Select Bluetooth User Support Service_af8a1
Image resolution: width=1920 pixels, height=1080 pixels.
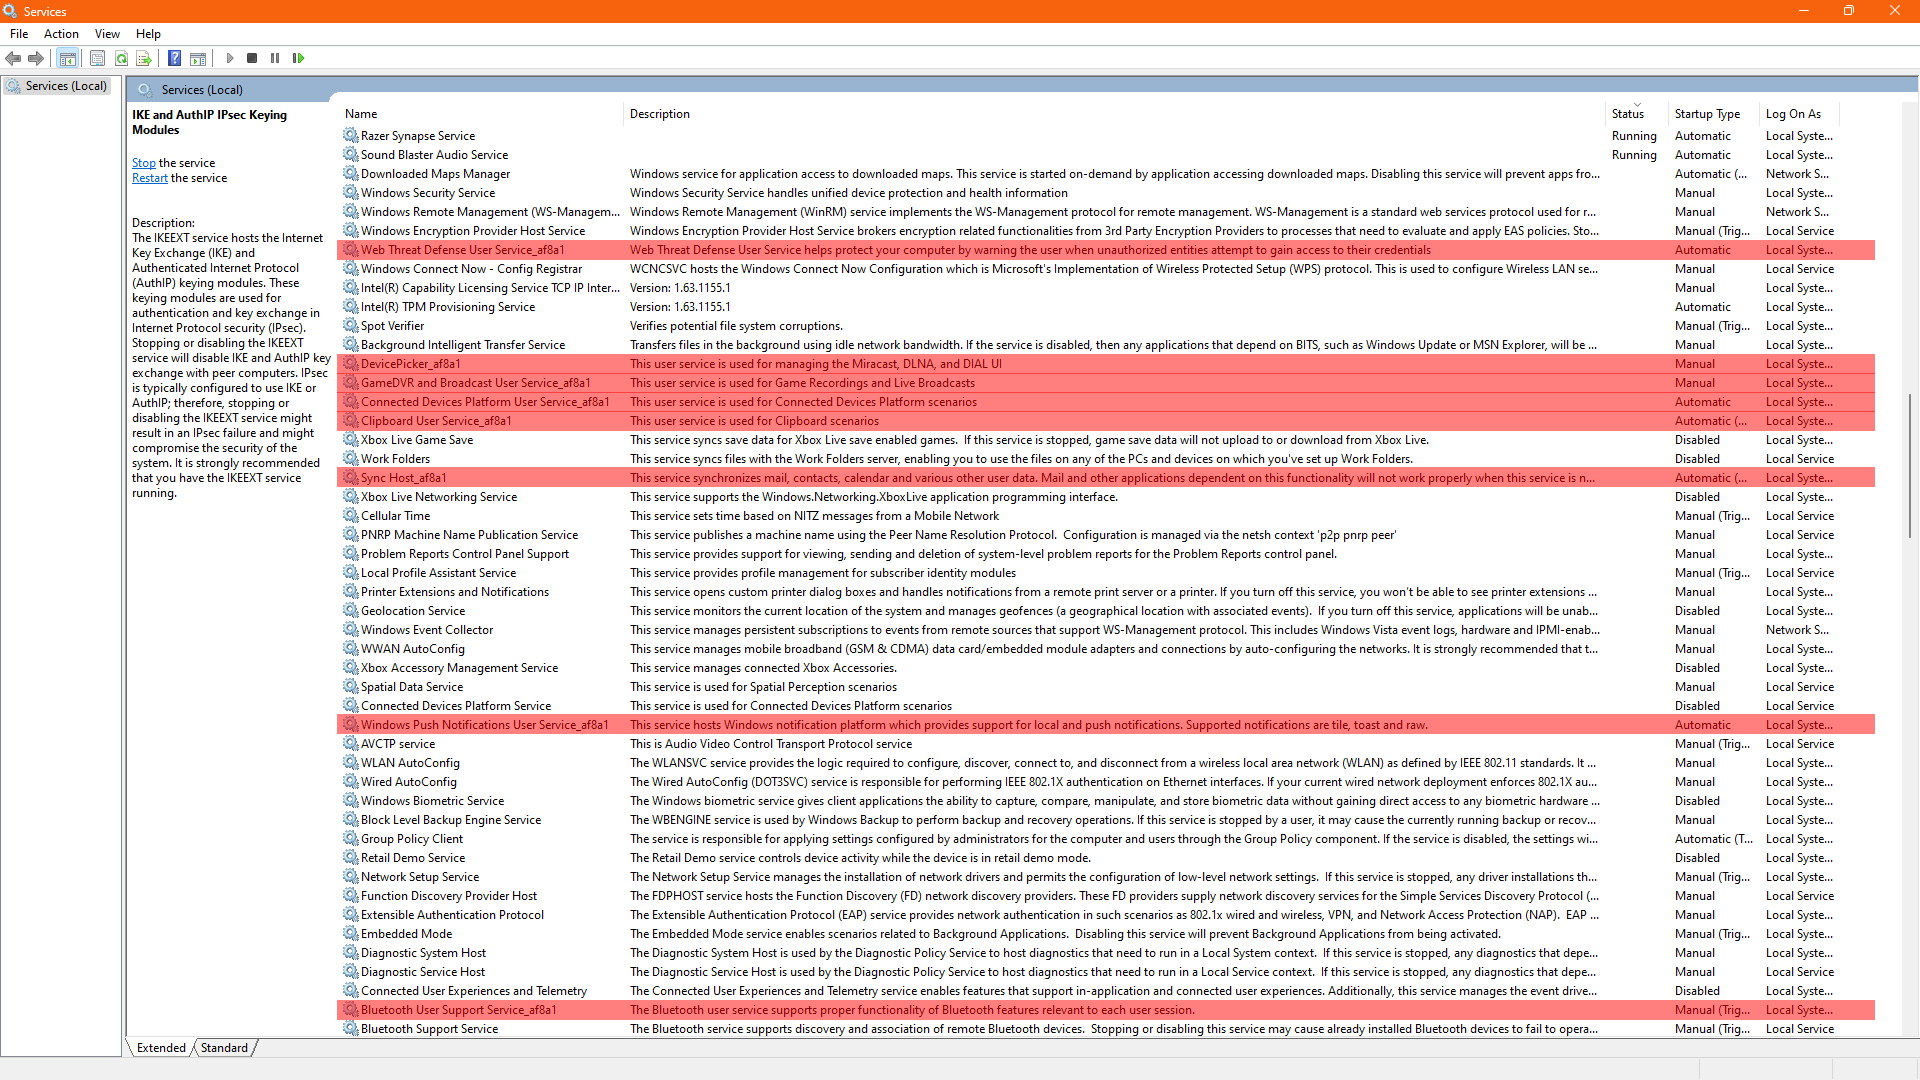point(1106,1009)
